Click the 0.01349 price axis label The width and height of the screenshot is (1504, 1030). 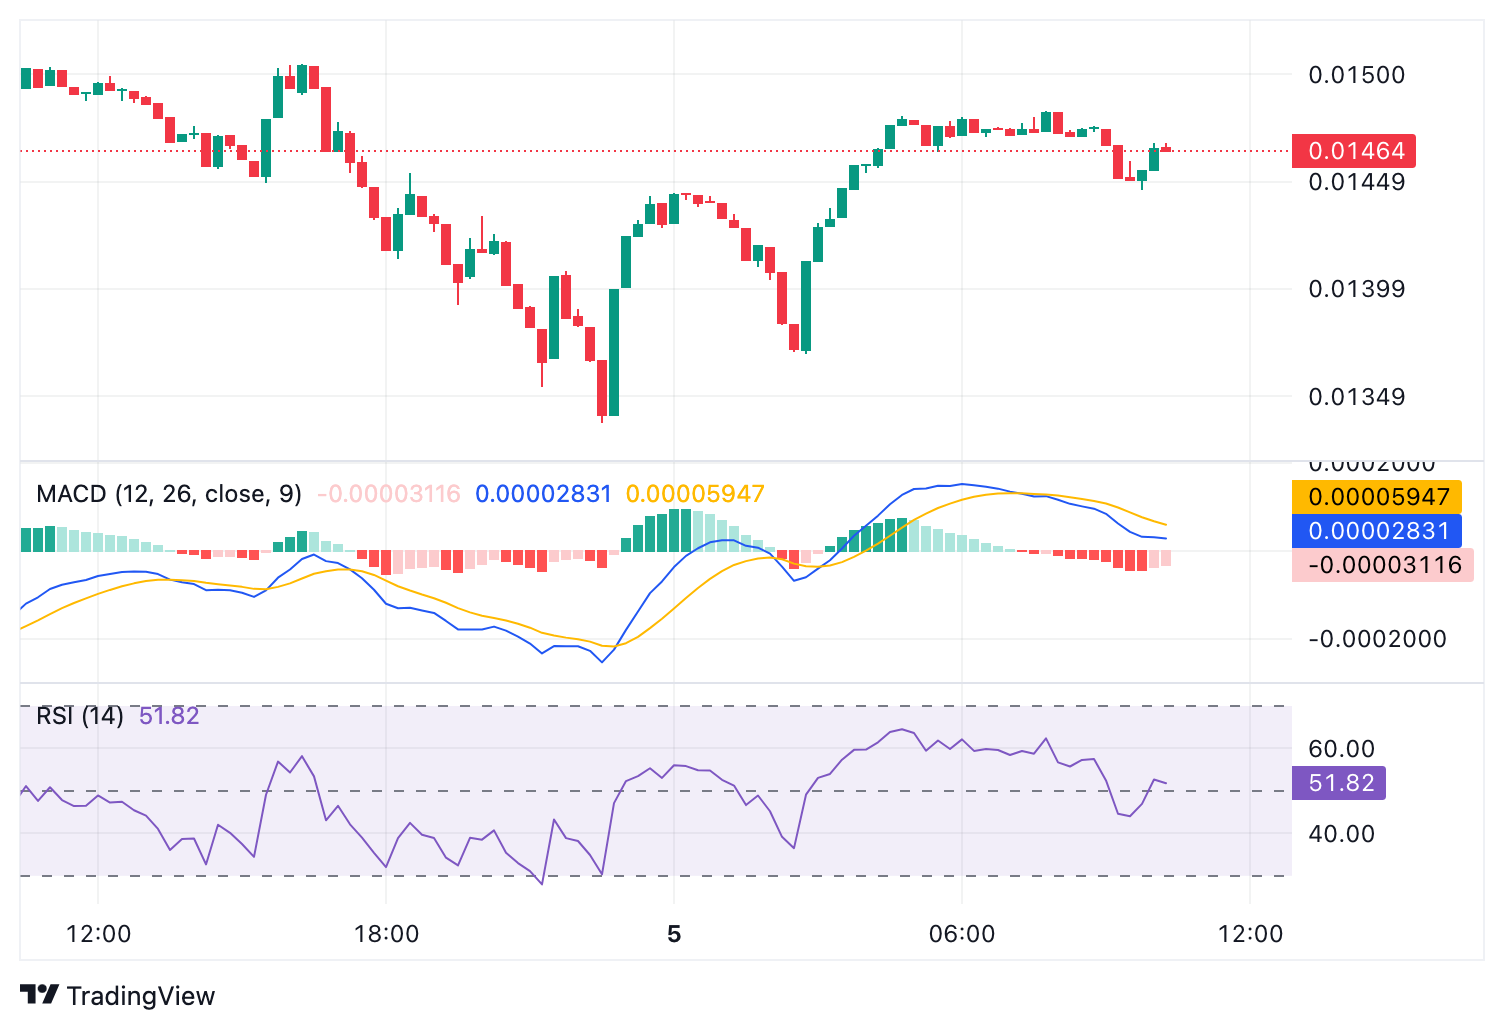coord(1356,397)
